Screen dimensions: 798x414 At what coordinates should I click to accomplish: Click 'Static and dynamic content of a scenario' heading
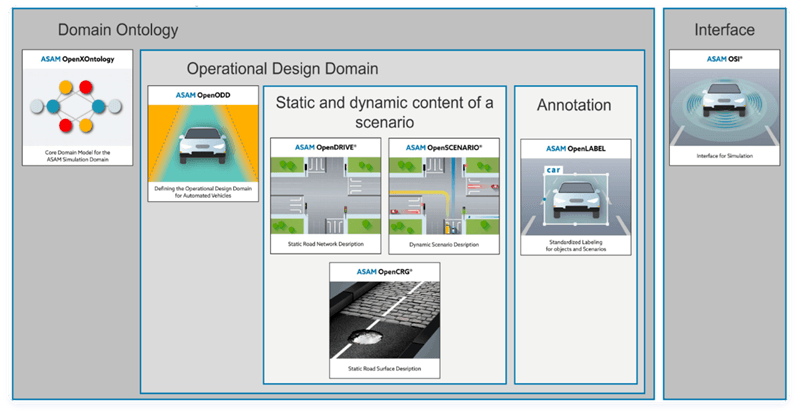point(385,112)
